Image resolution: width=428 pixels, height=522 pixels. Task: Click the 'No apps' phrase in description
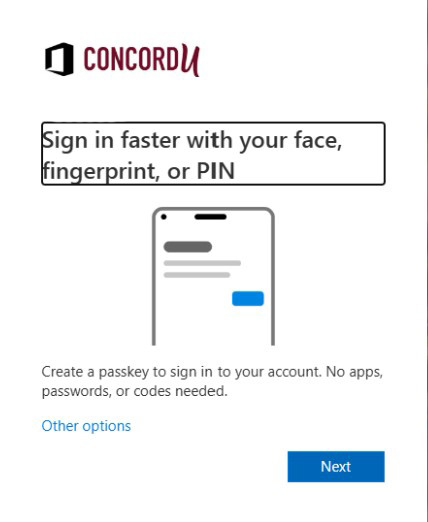(354, 372)
